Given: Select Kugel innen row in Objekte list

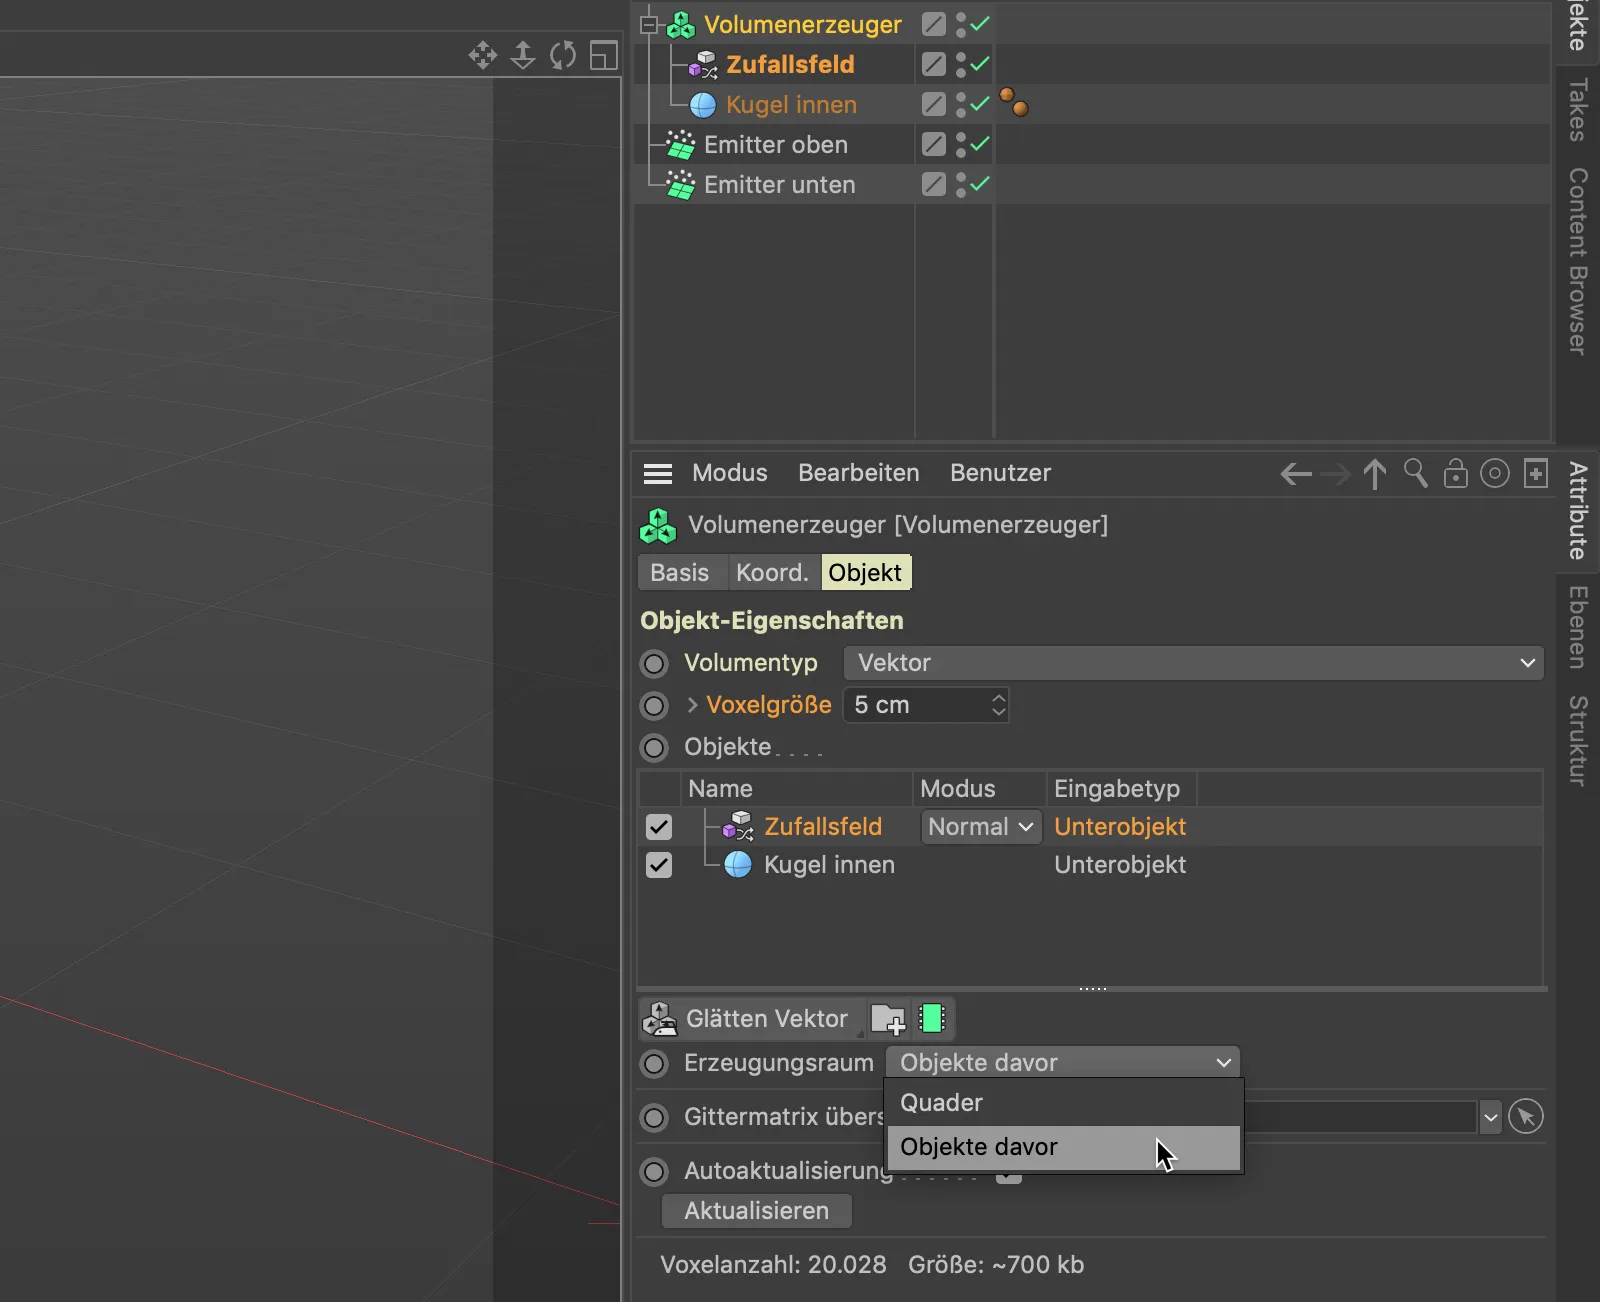Looking at the screenshot, I should coord(1090,865).
